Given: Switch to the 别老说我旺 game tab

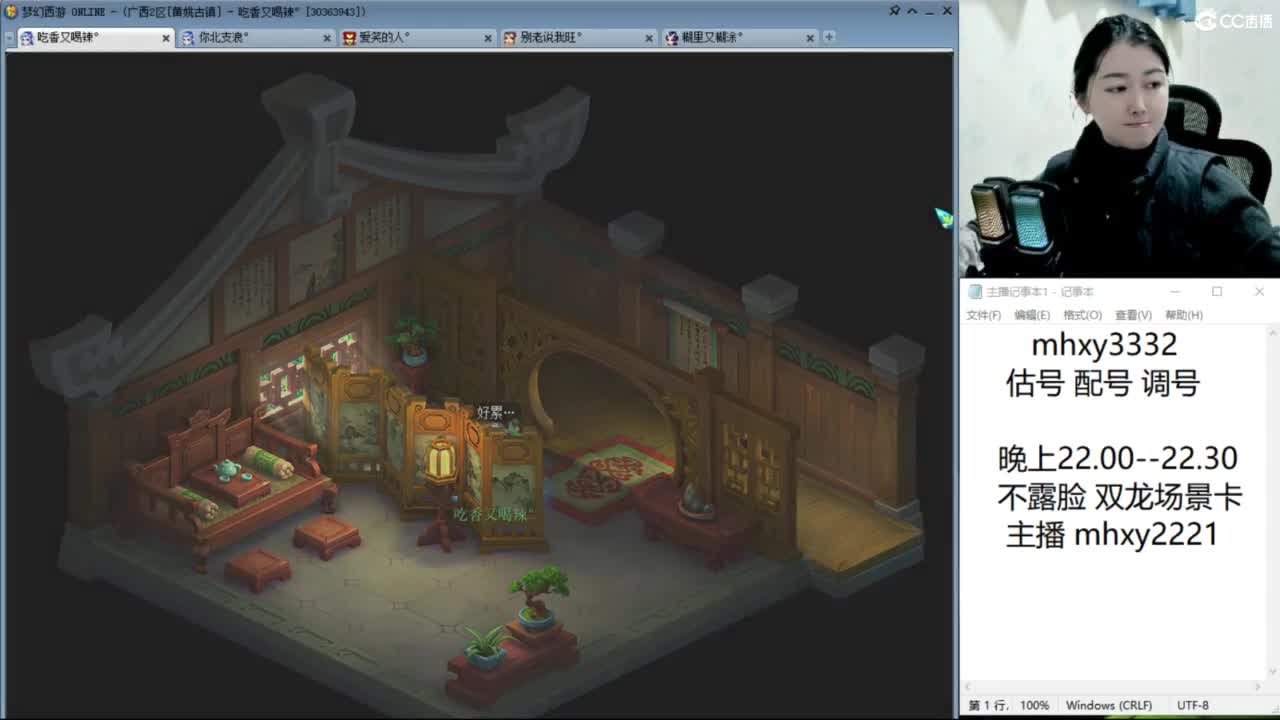Looking at the screenshot, I should tap(578, 38).
